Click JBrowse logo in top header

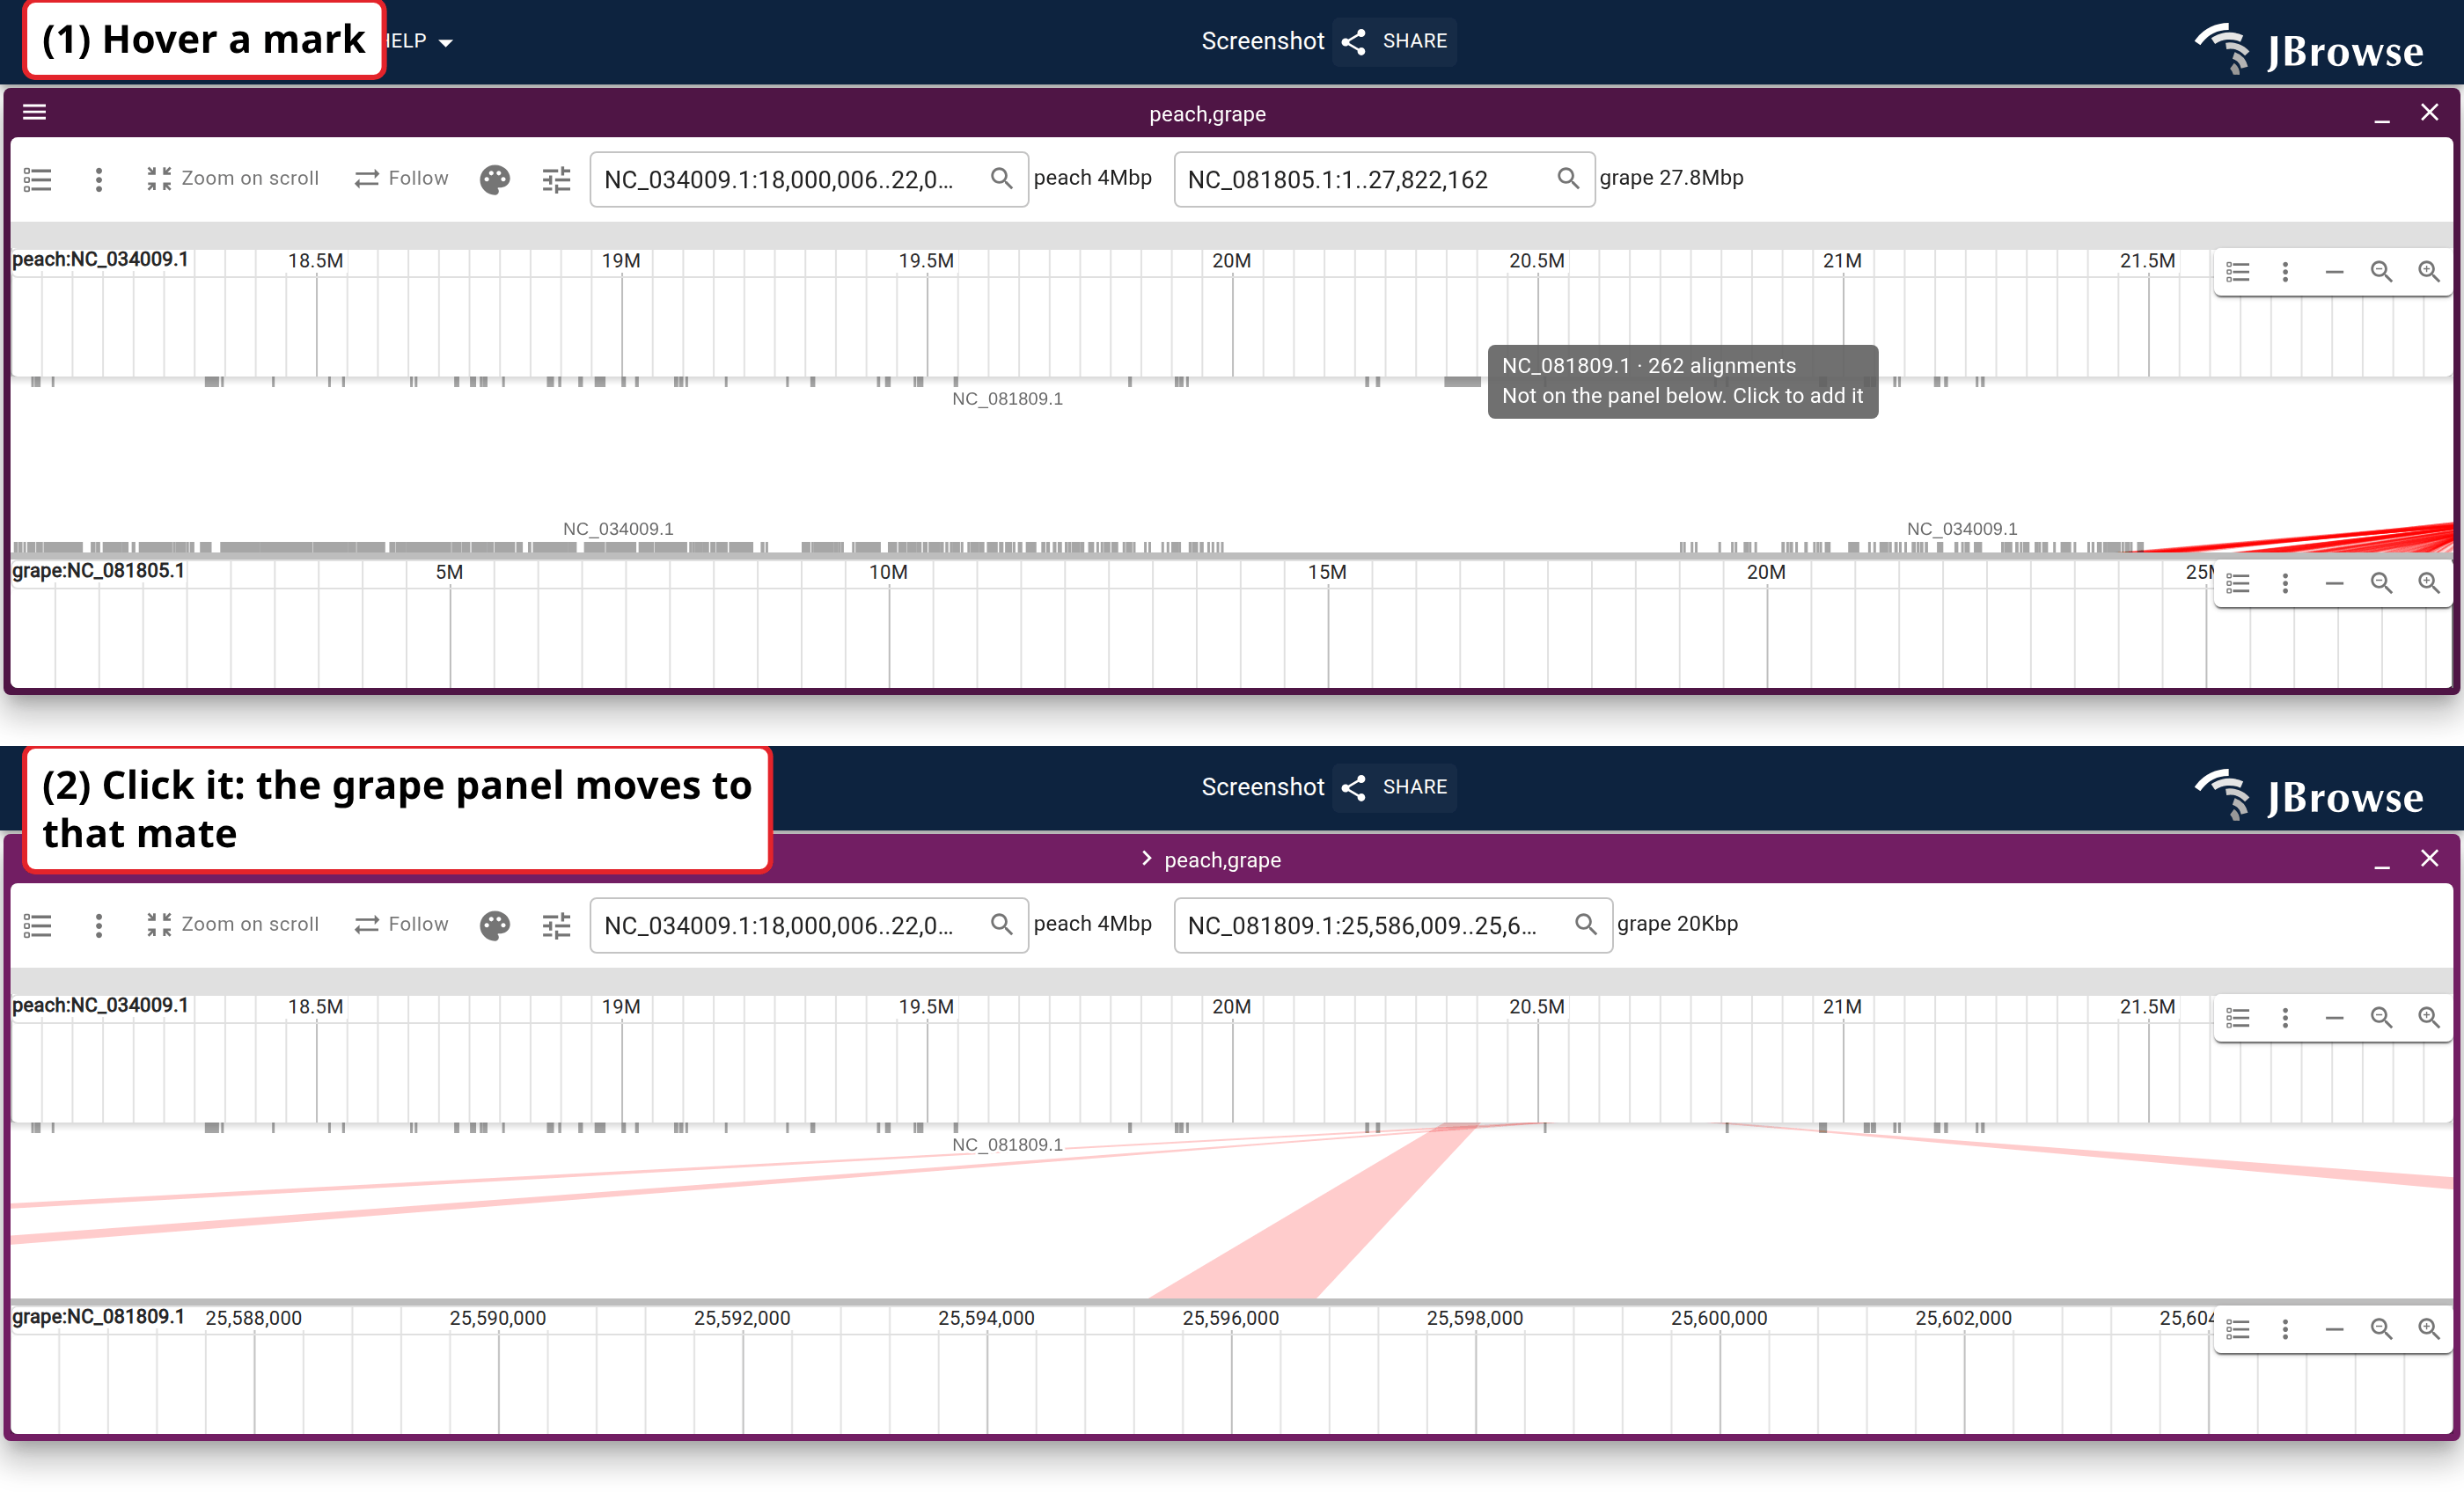point(2310,48)
